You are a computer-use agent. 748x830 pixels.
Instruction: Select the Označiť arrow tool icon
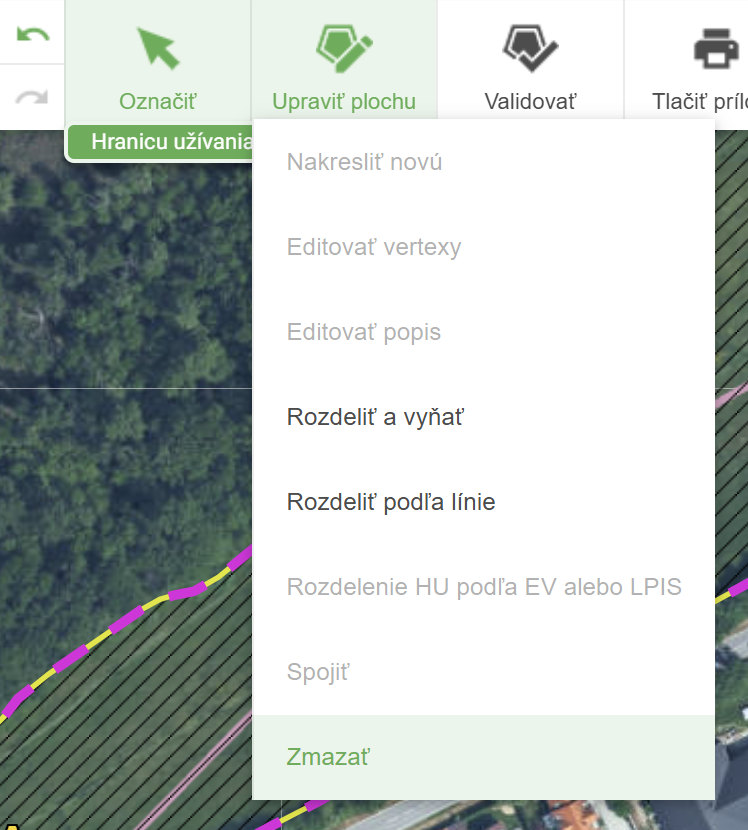pyautogui.click(x=158, y=49)
